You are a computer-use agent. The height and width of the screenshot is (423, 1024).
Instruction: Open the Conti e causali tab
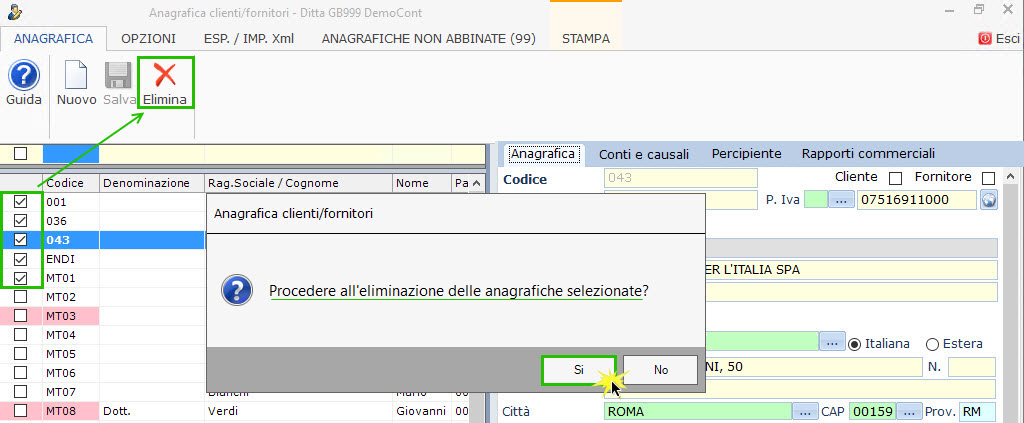[x=644, y=154]
